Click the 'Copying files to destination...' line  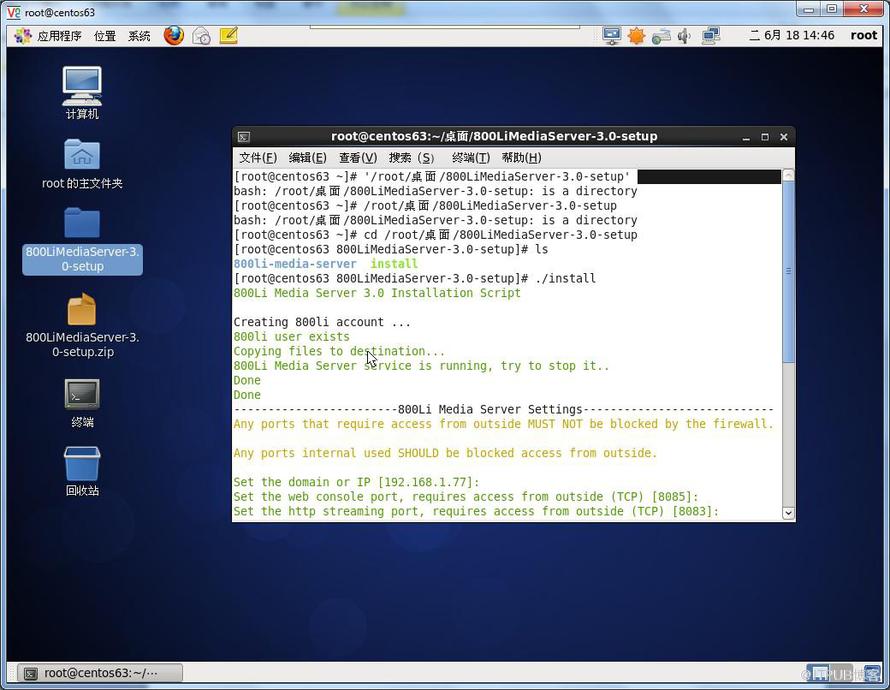click(x=339, y=351)
